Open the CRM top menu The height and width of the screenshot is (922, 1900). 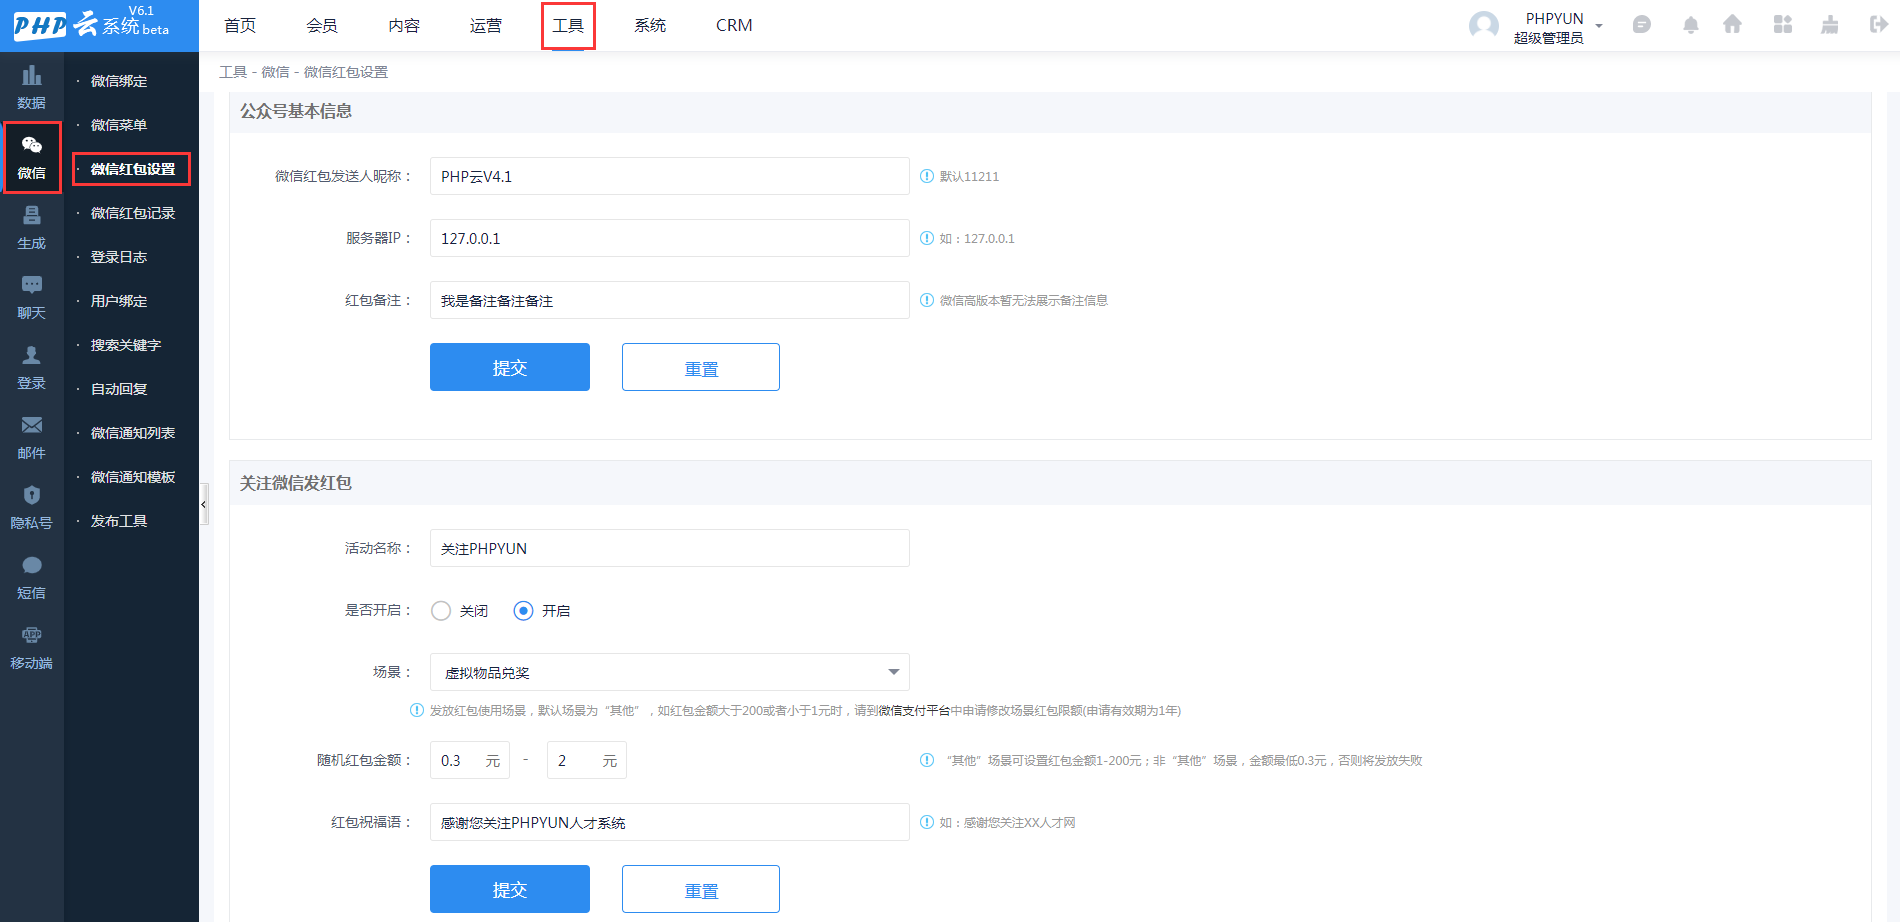coord(734,26)
